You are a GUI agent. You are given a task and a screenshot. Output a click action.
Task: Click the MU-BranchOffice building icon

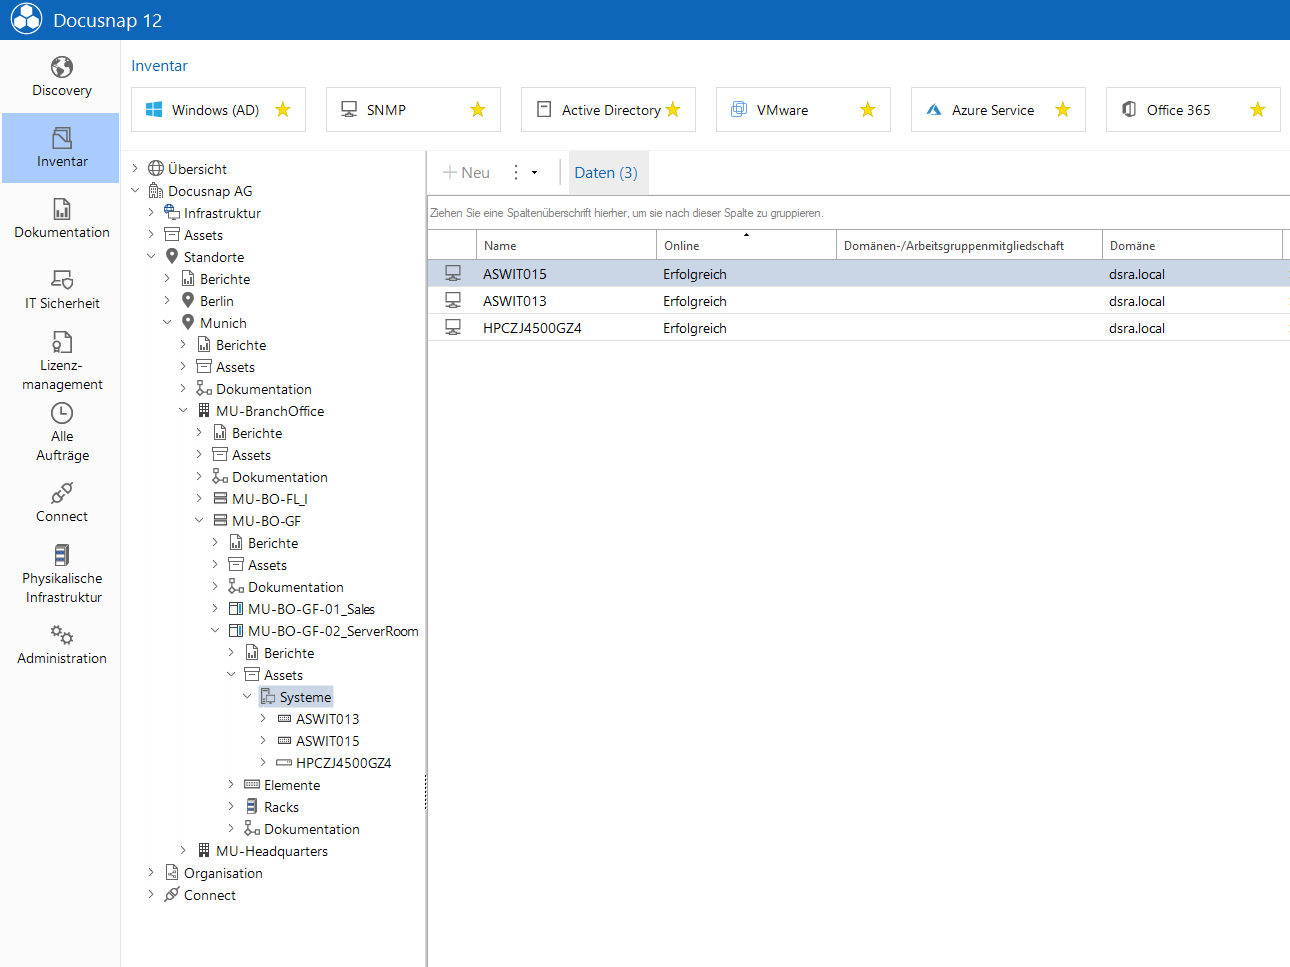[x=204, y=411]
